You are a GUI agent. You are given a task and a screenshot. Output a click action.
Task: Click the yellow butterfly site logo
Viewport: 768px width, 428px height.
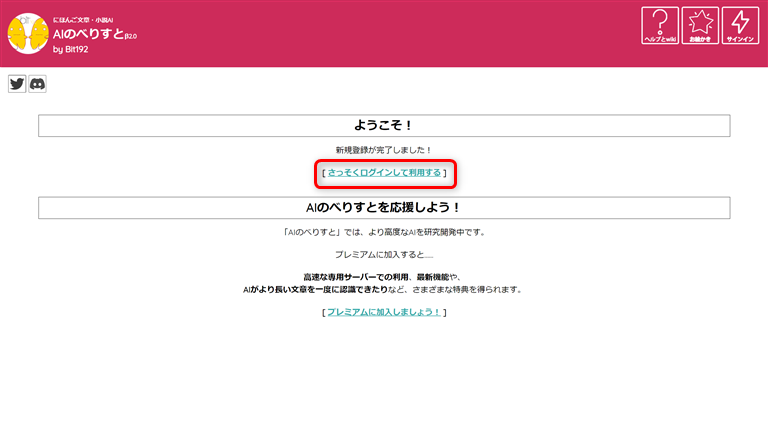point(26,34)
